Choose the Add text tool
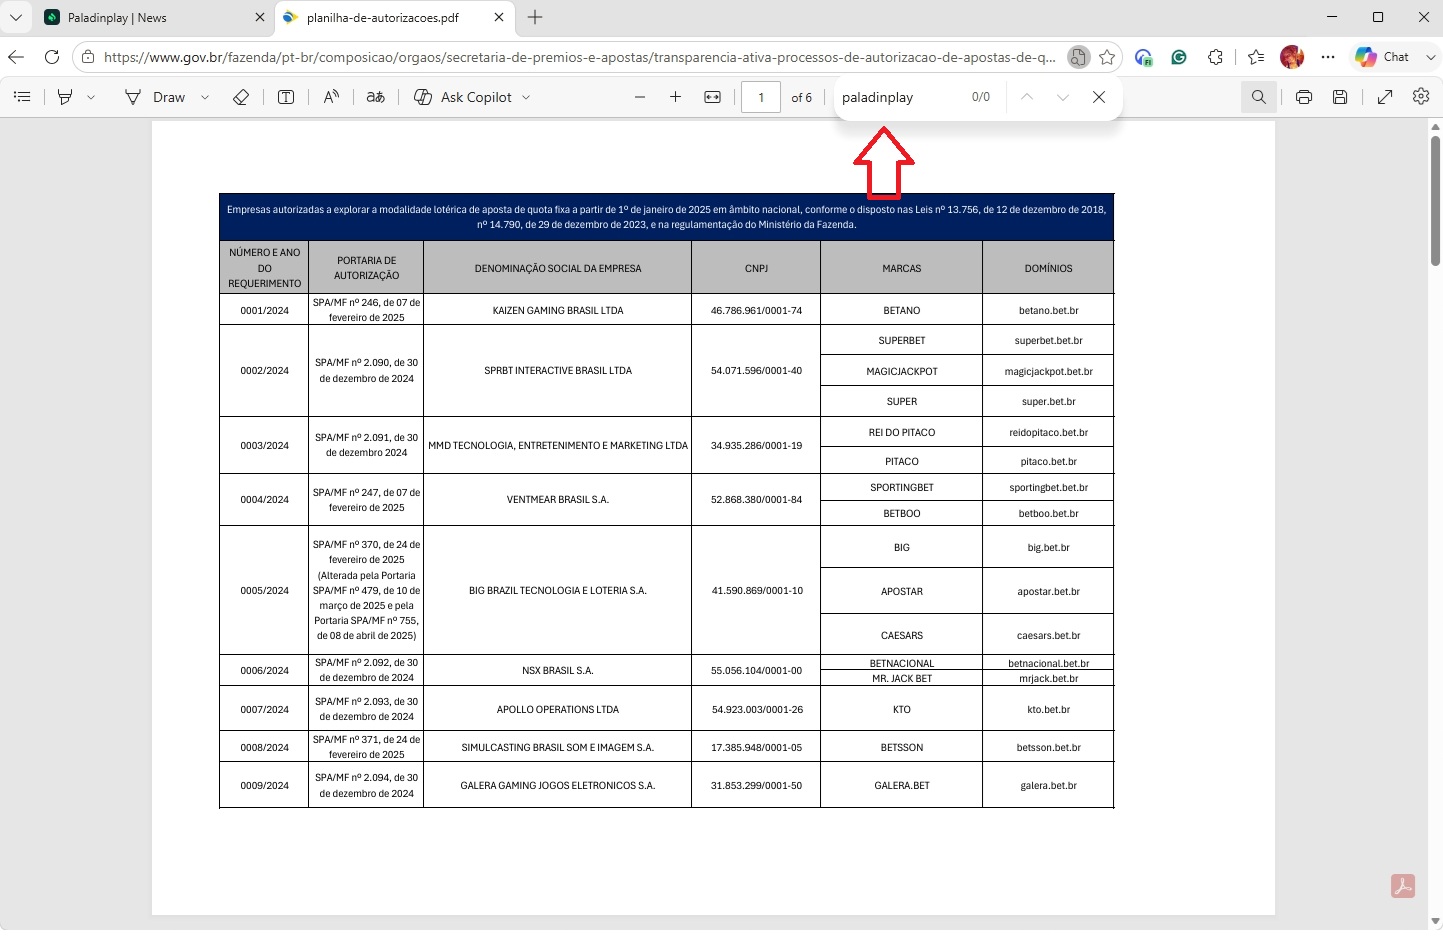Image resolution: width=1443 pixels, height=936 pixels. point(286,97)
